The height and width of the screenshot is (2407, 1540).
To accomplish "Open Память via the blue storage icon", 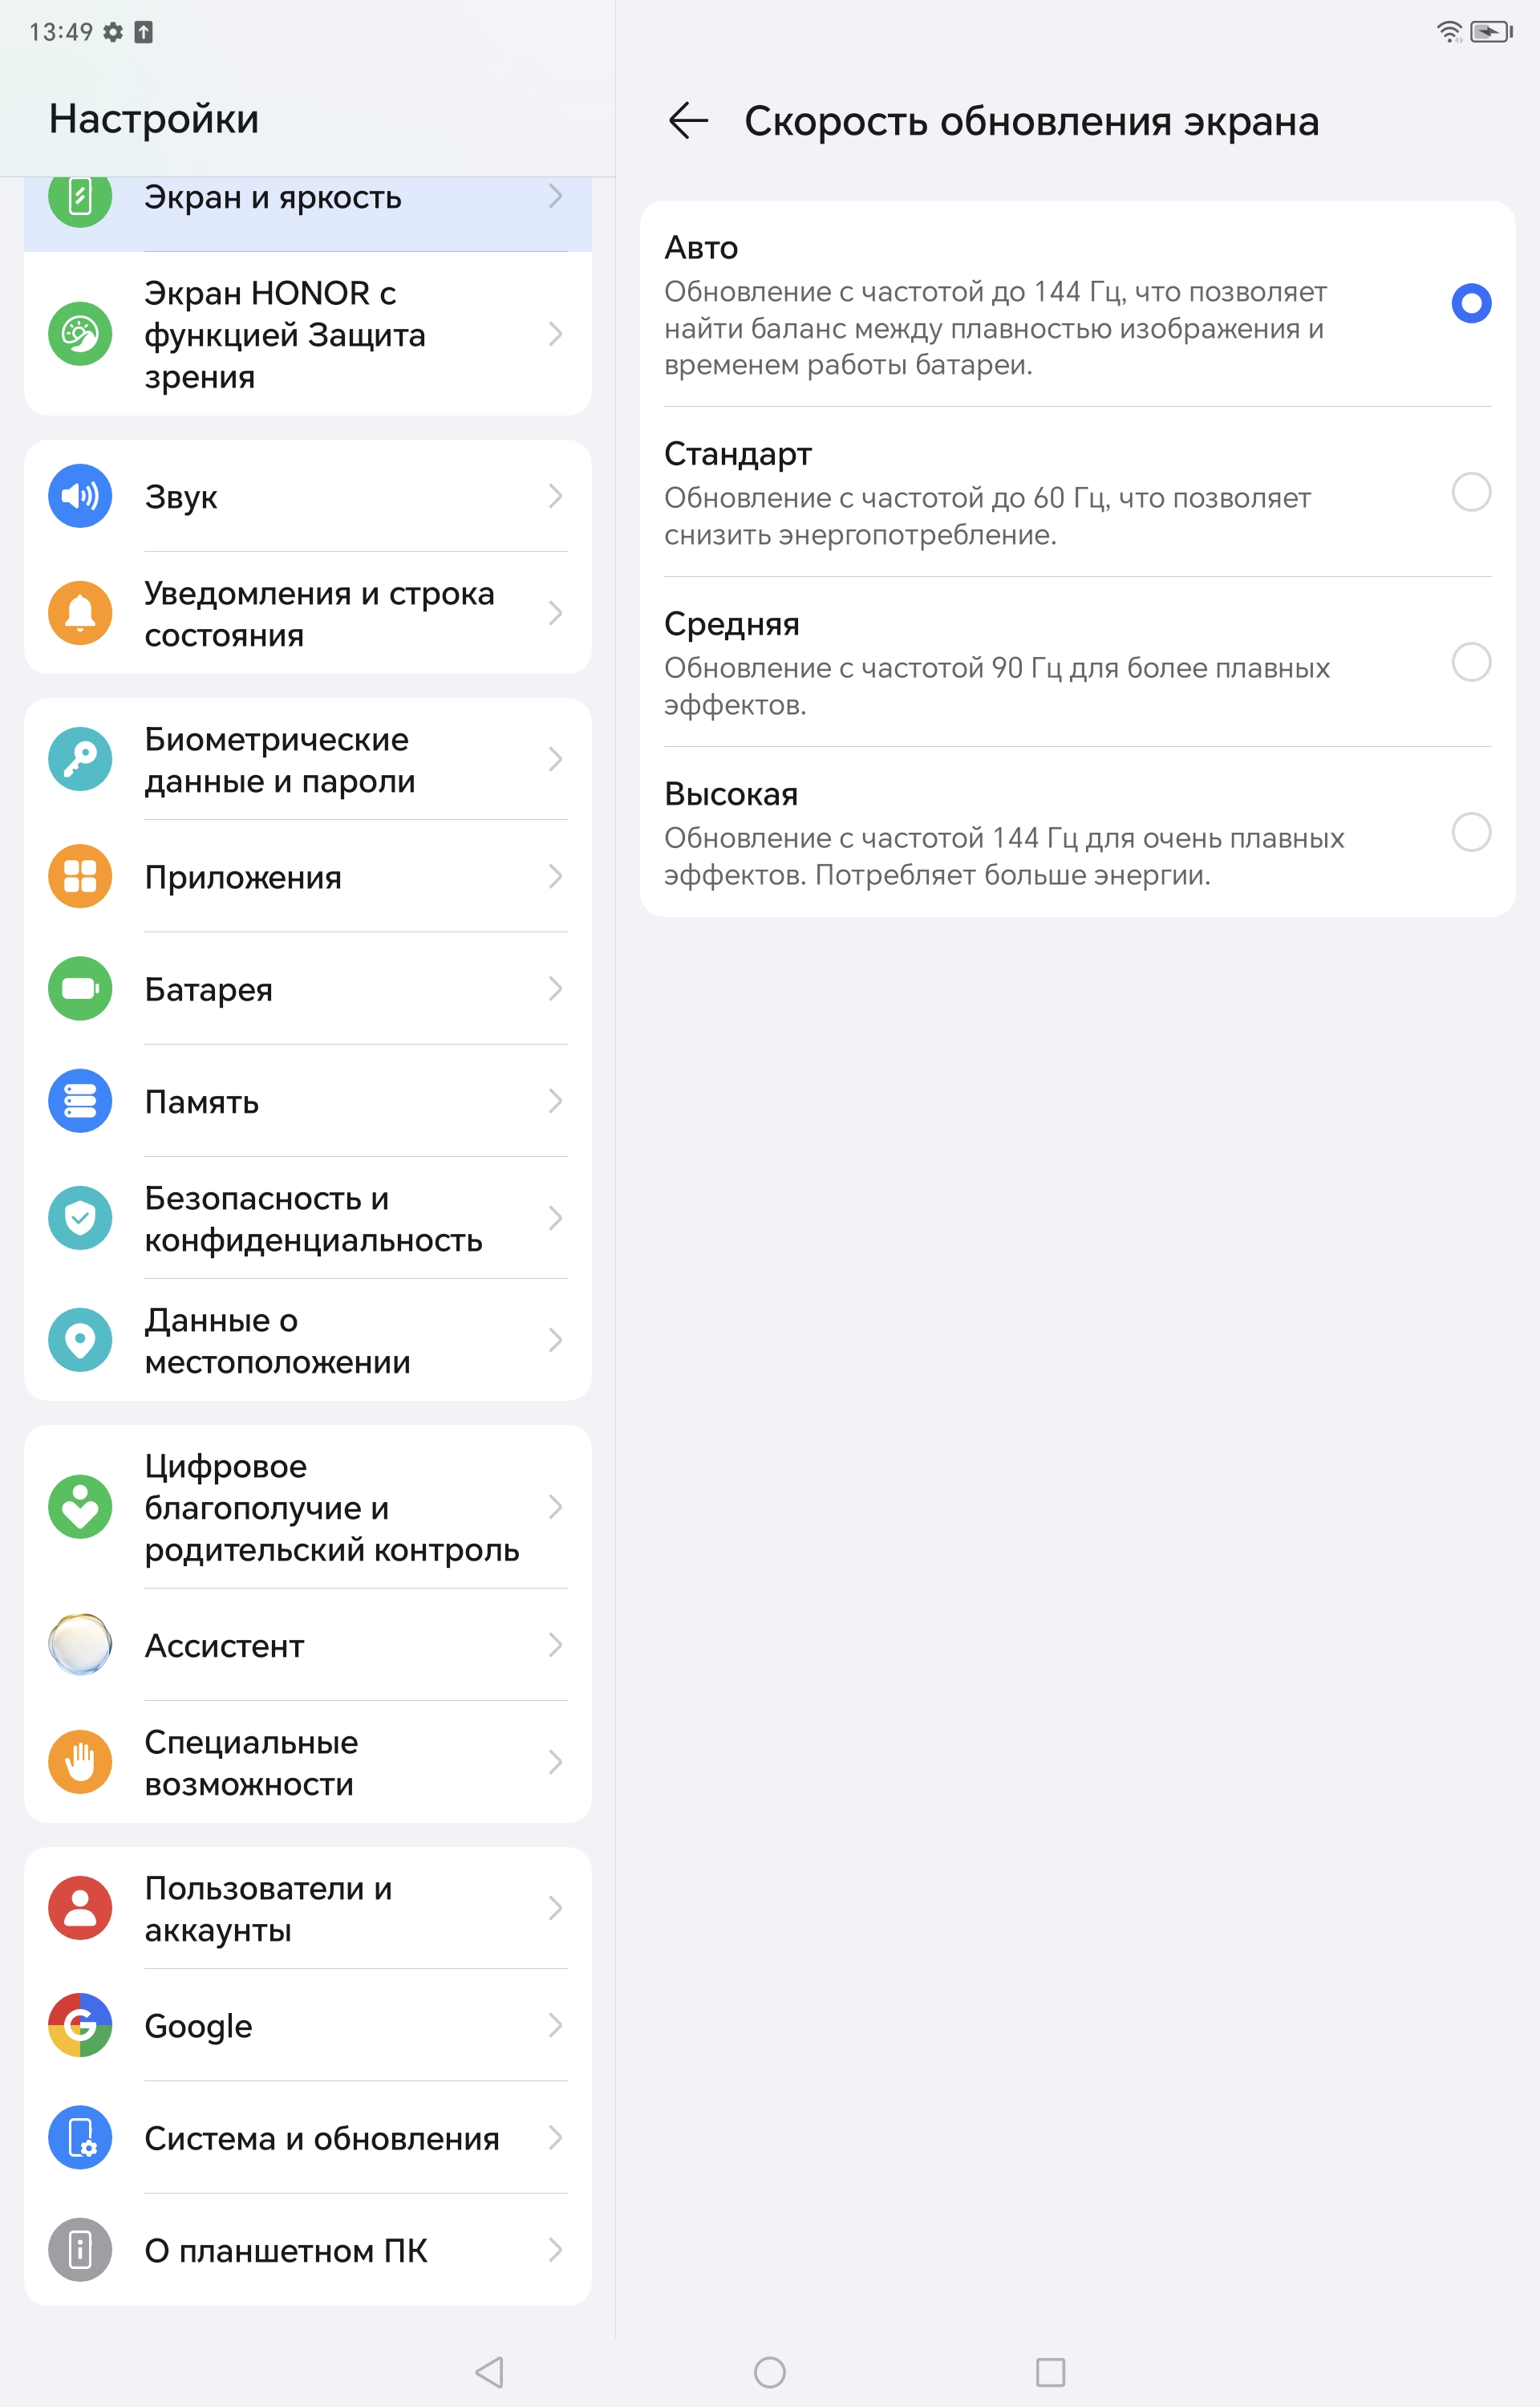I will 80,1101.
